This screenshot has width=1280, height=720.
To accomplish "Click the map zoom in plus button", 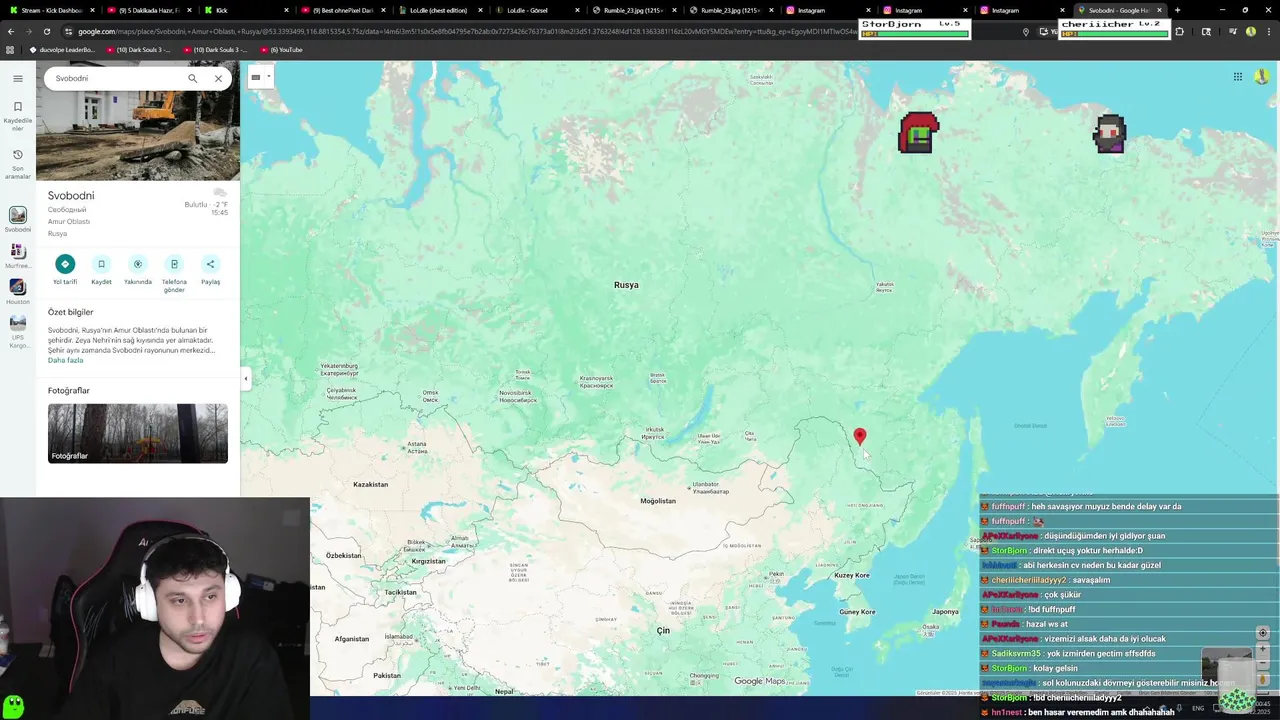I will click(1263, 649).
